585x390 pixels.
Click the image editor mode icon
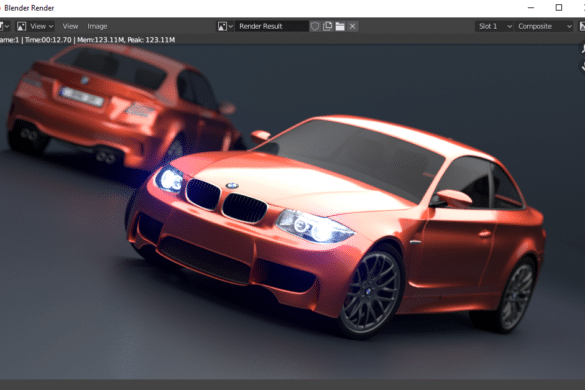click(x=21, y=26)
